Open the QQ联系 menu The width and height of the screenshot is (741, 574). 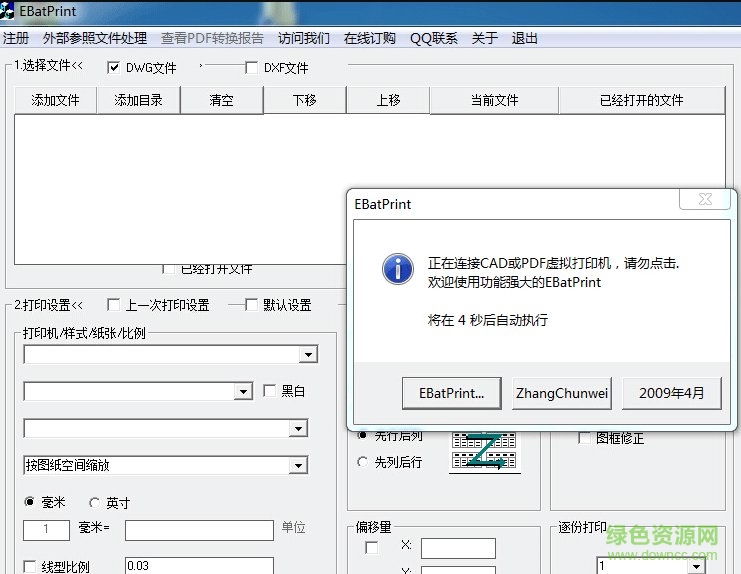pyautogui.click(x=433, y=38)
